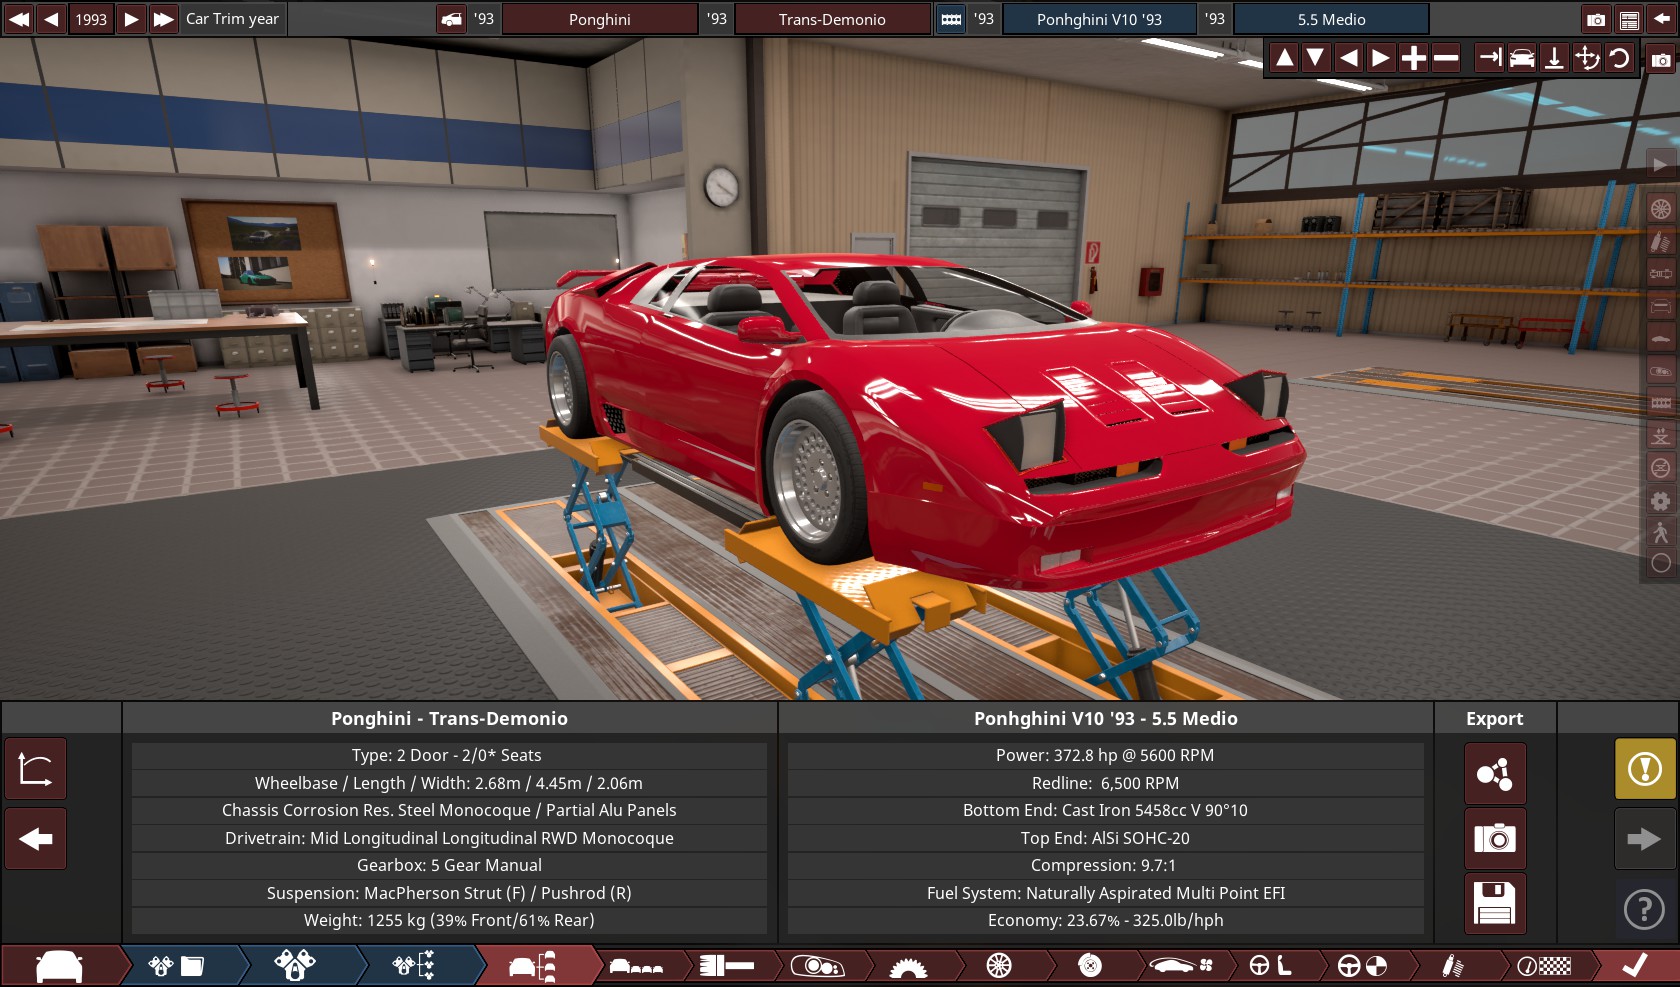Click the chart axes button at bottom left
Screen dimensions: 1680x987
[x=36, y=769]
